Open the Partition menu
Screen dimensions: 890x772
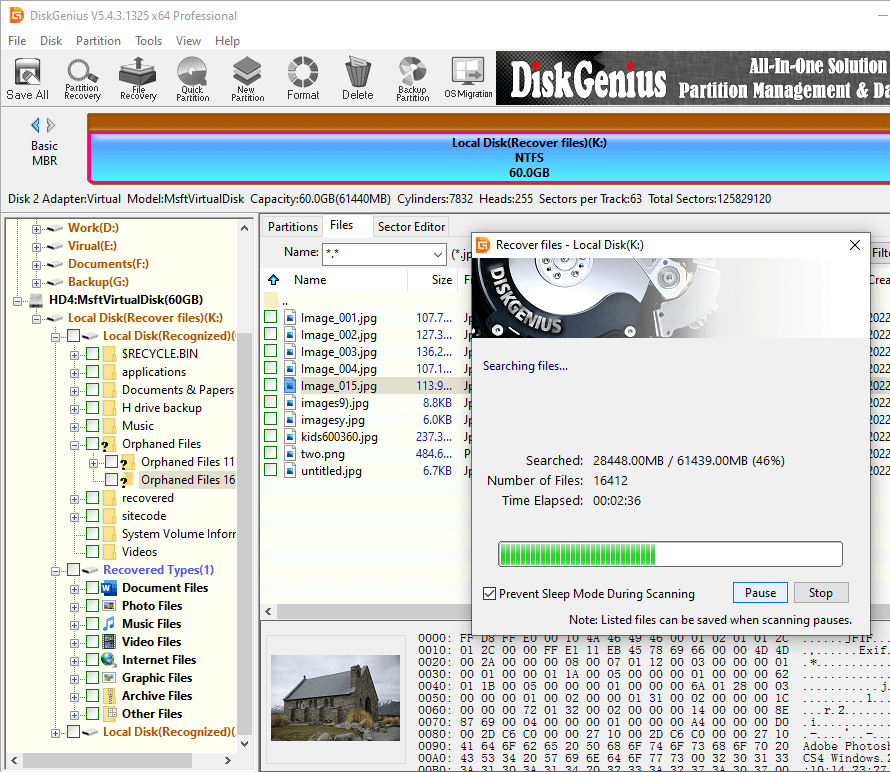click(x=98, y=41)
